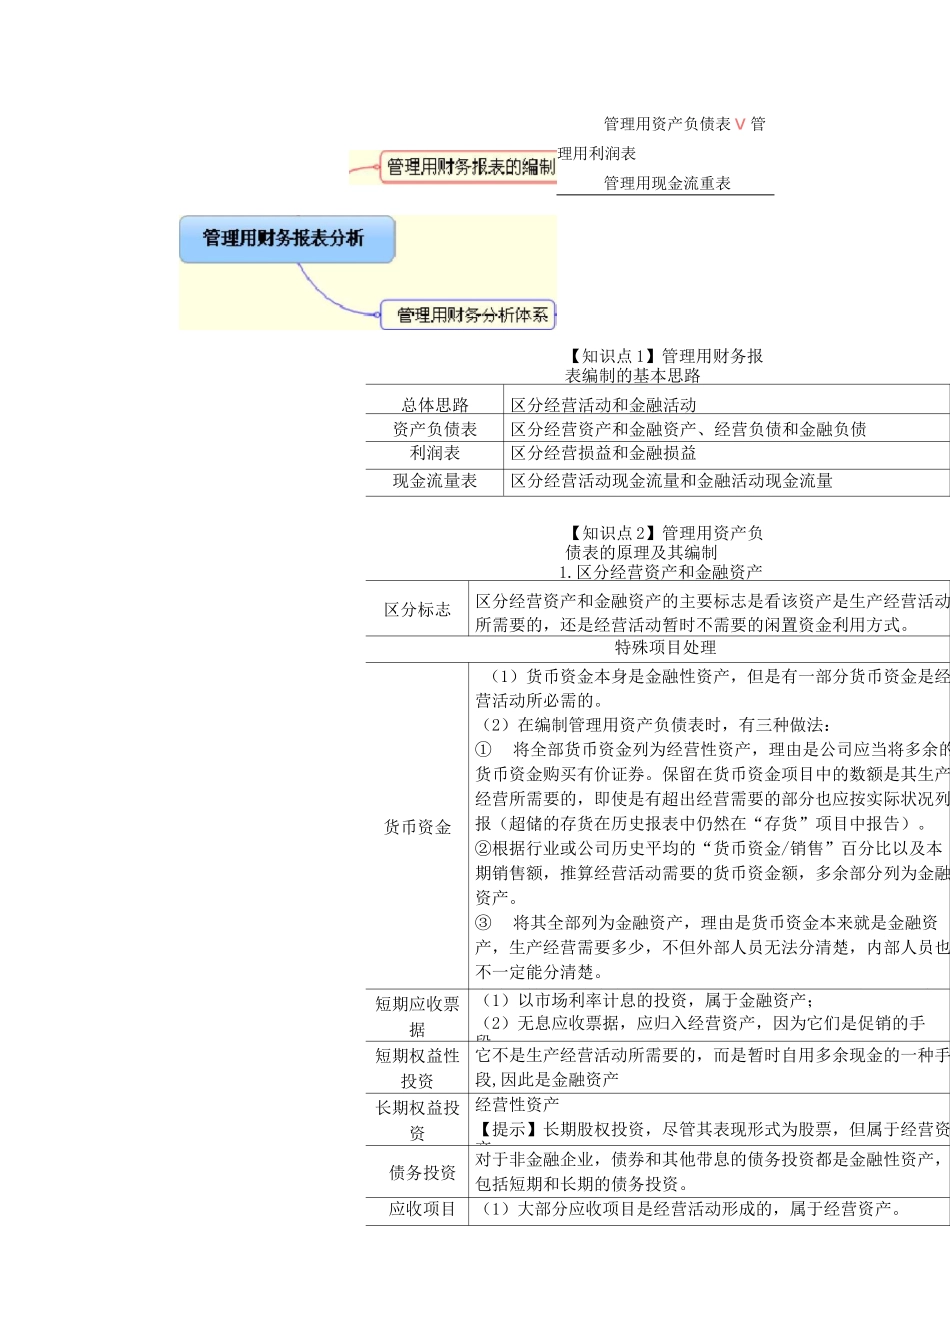Viewport: 950px width, 1344px height.
Task: Click the 资产负债表 table cell
Action: 435,429
